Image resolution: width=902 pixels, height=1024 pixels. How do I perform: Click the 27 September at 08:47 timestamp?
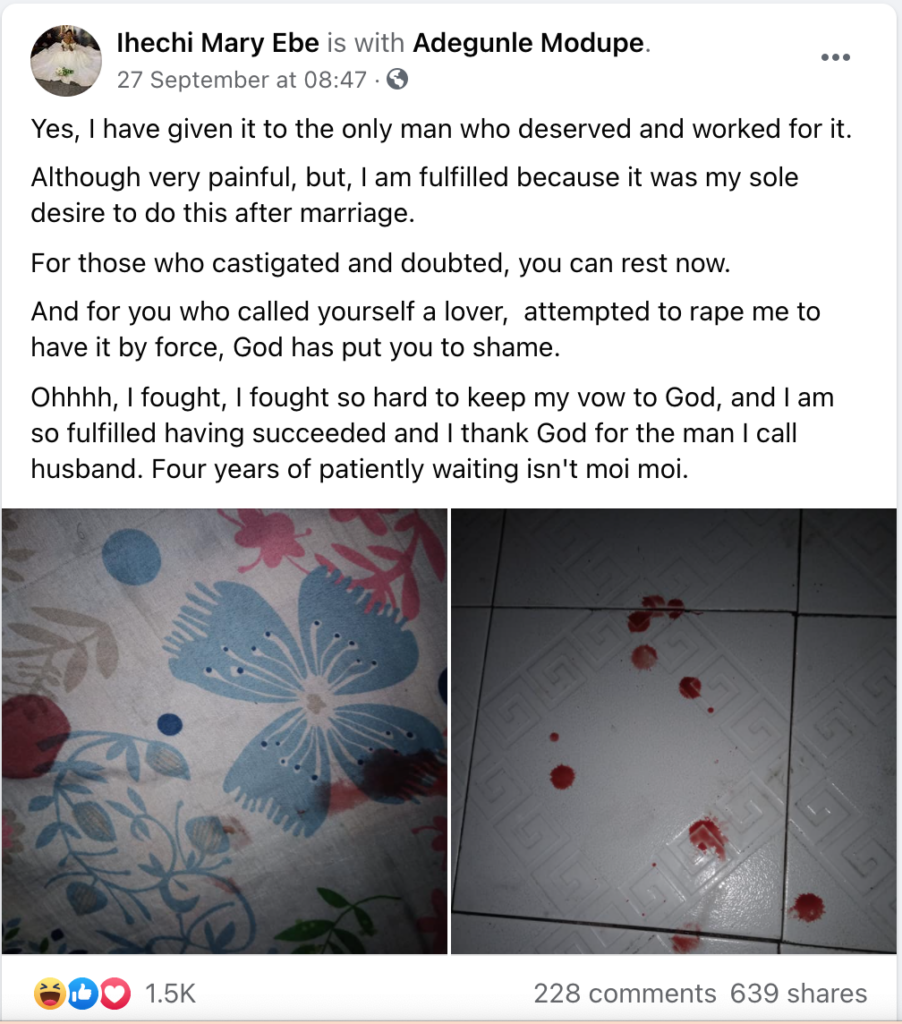tap(242, 80)
